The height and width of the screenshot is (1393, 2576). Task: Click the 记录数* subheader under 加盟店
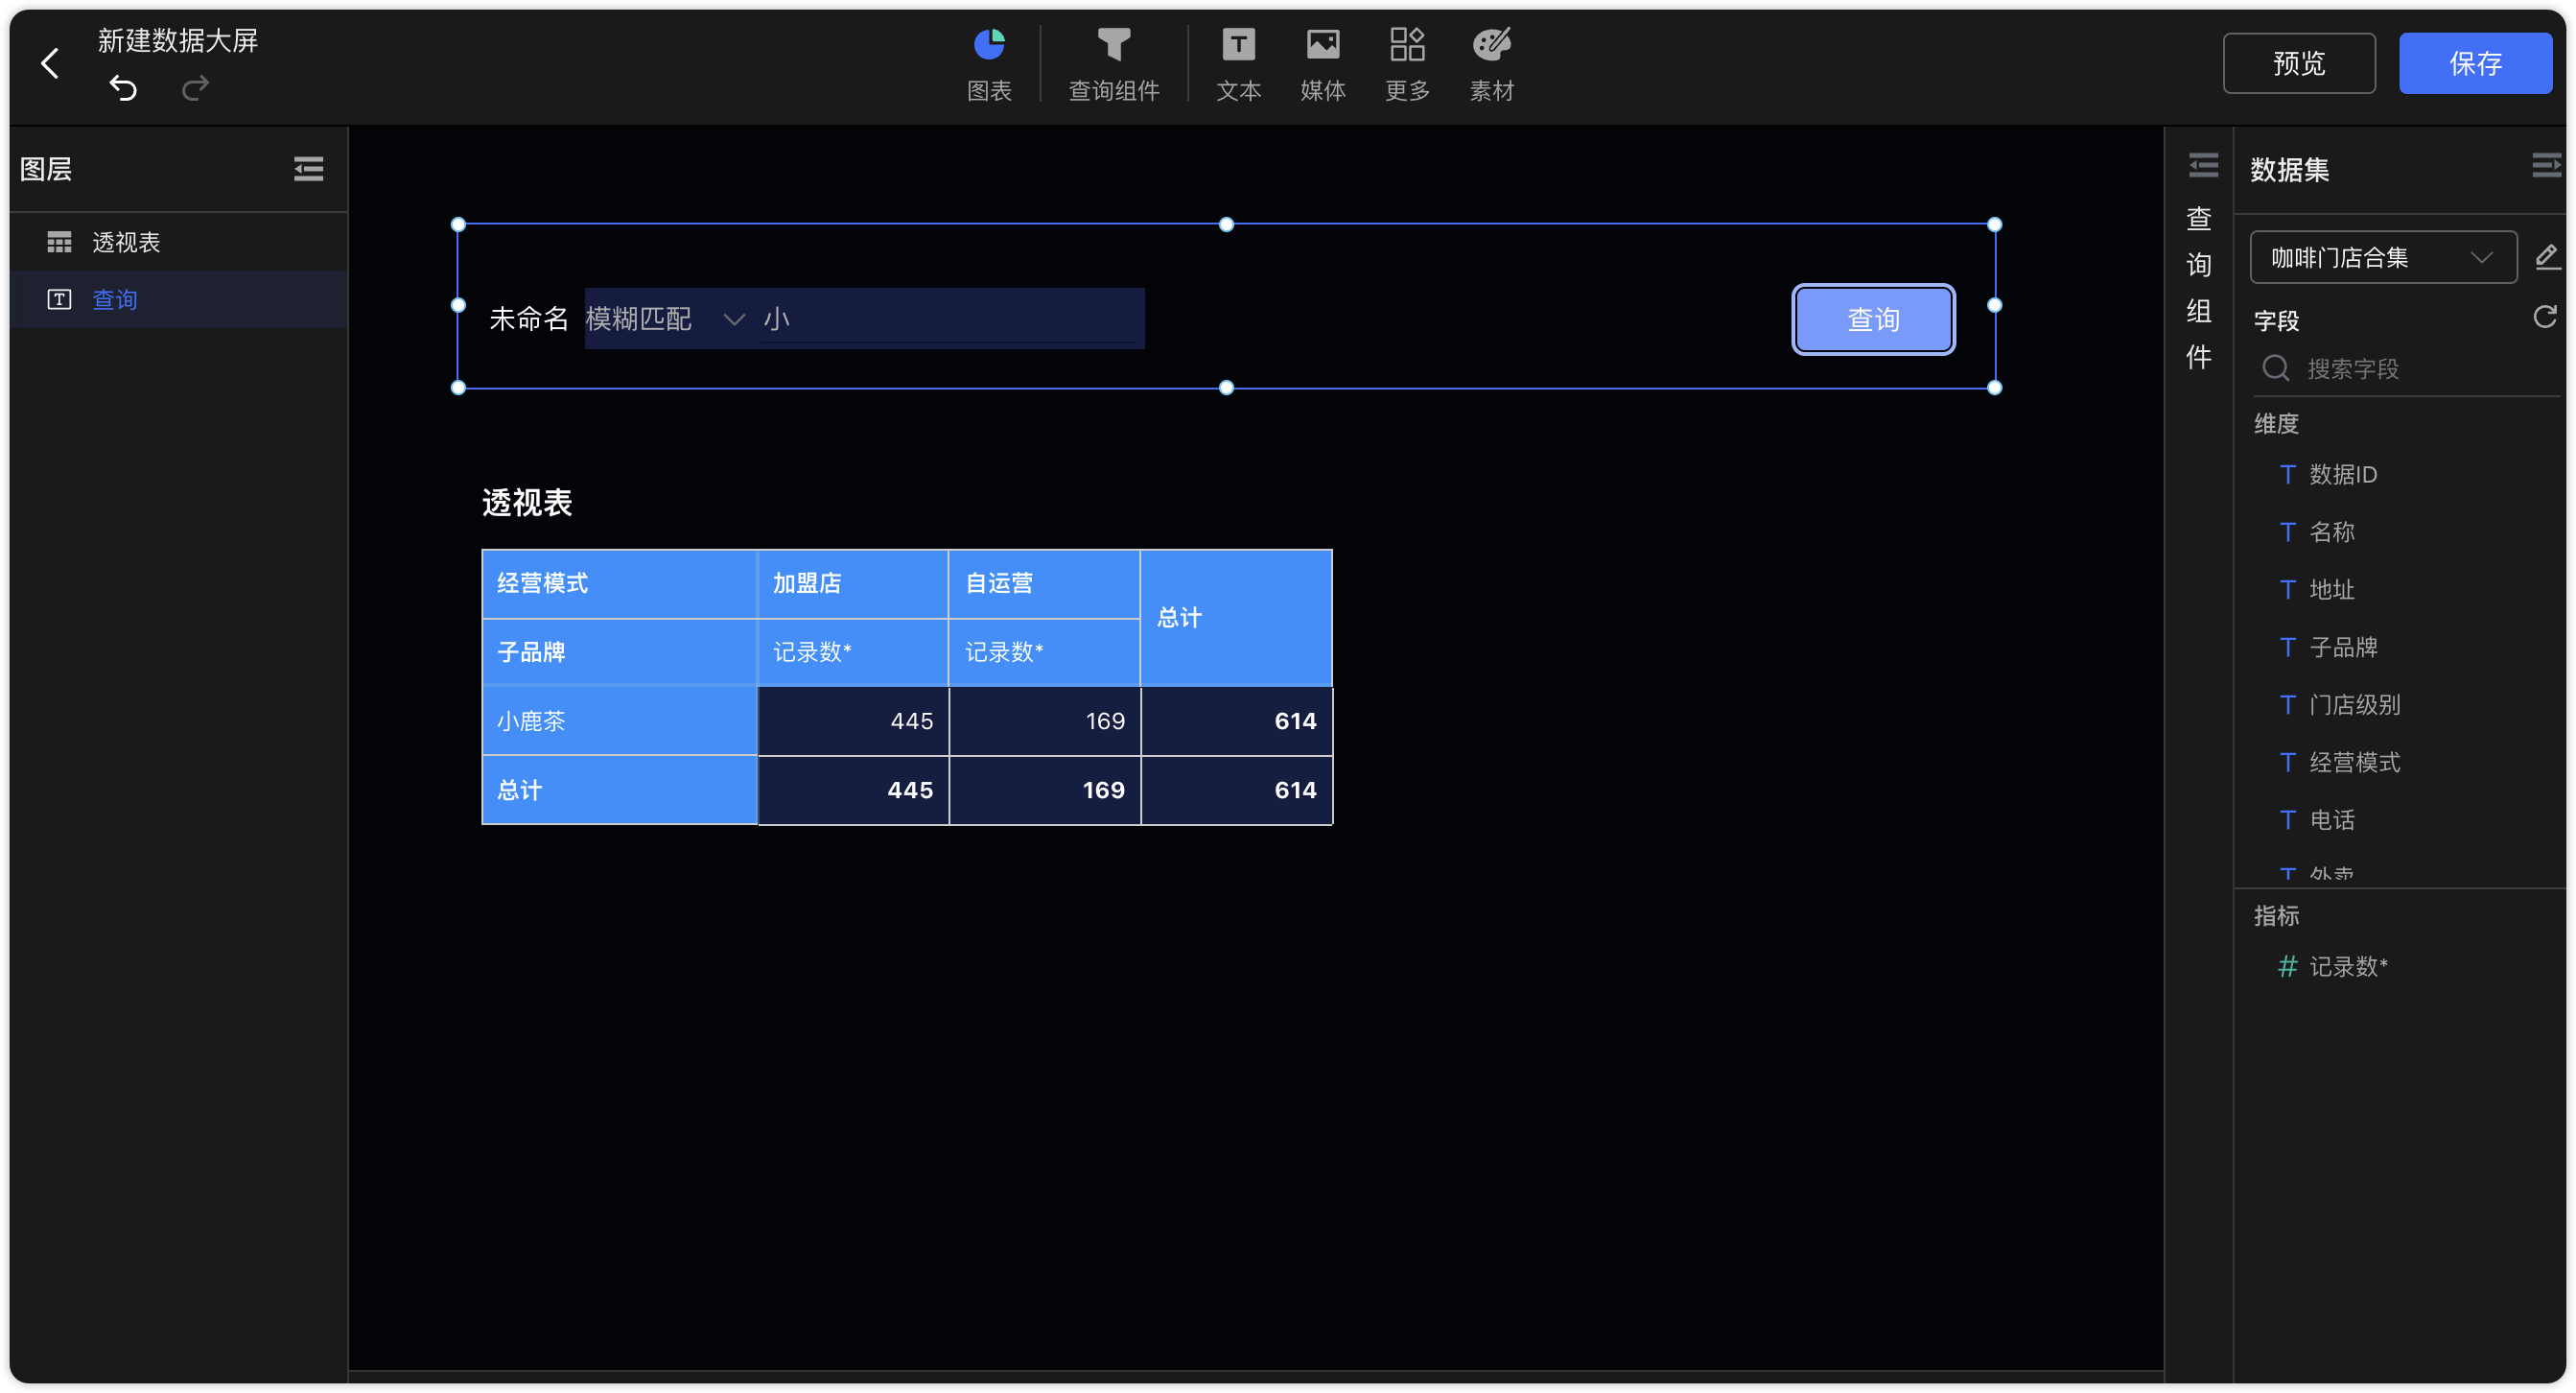(852, 652)
